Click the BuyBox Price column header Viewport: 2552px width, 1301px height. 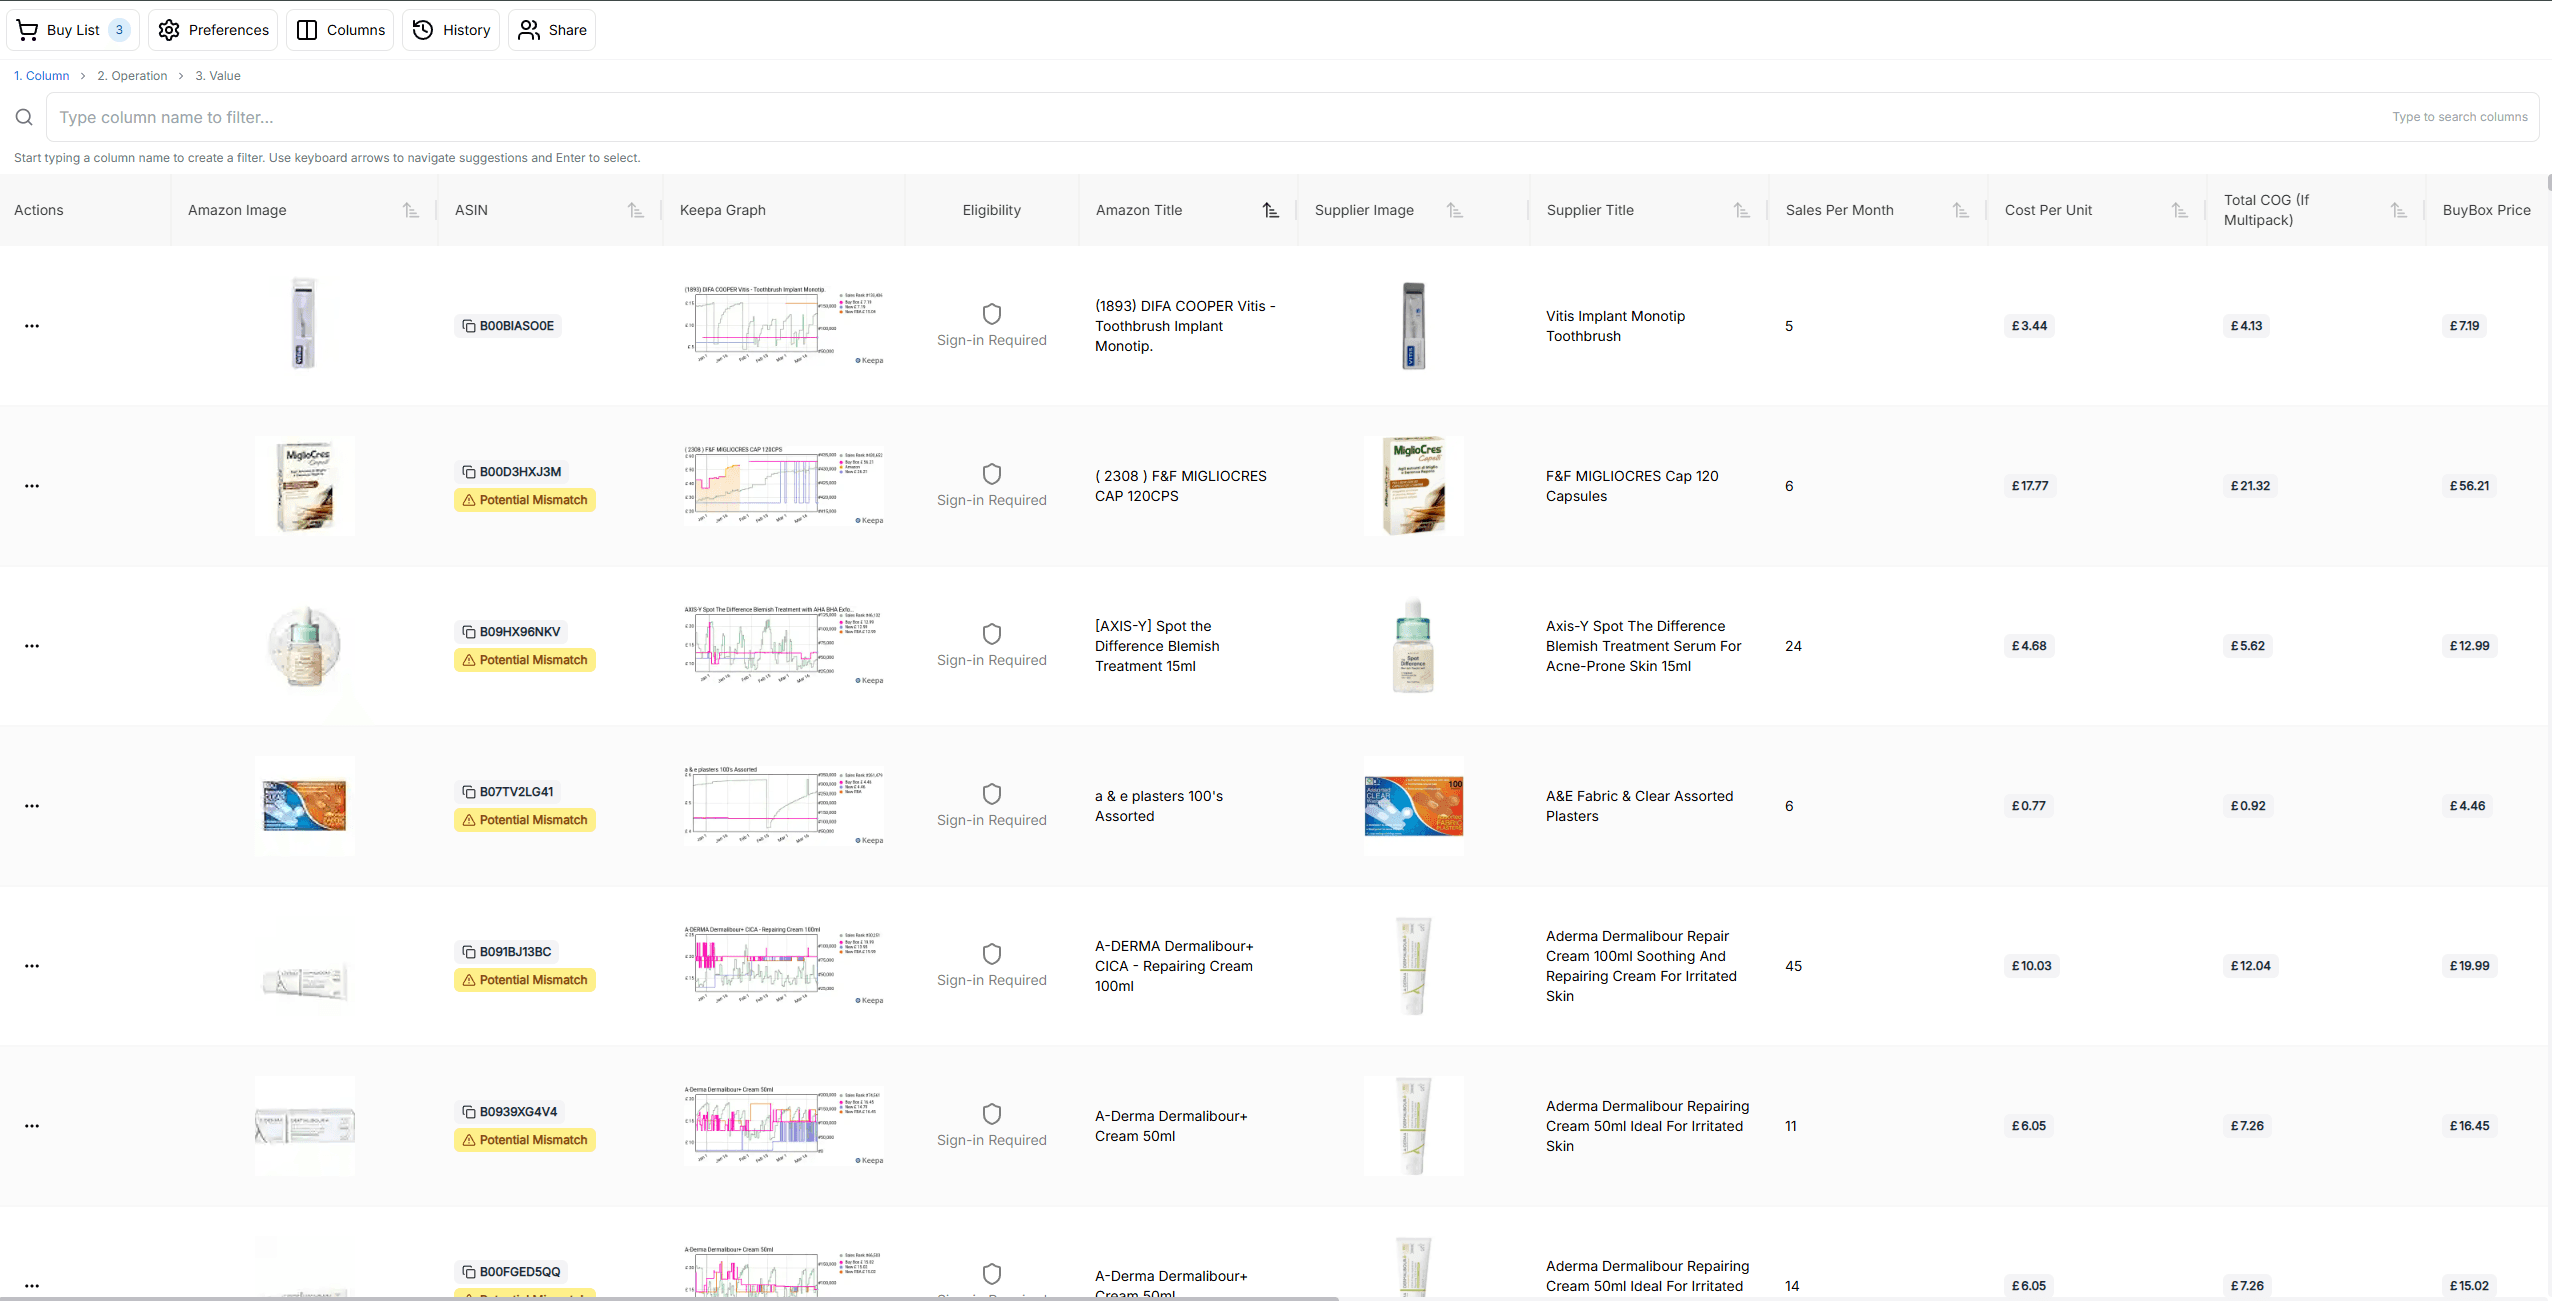2486,210
